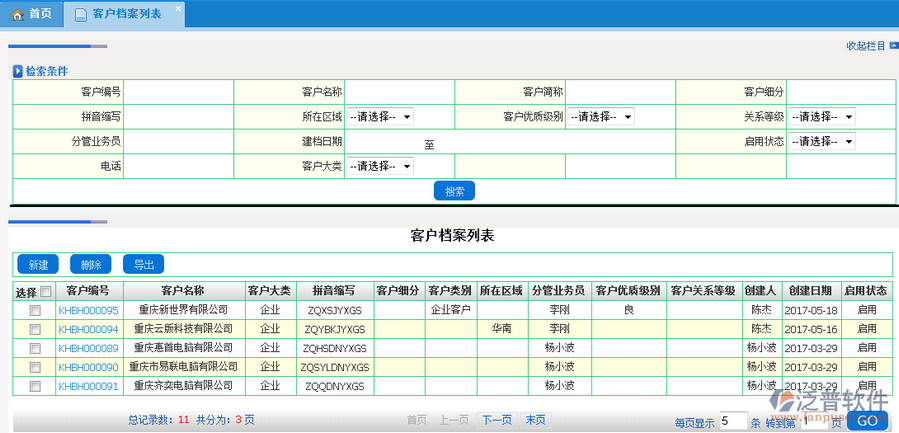Click the 客户编号 search input field
Screen dimensions: 899x433
click(x=178, y=91)
